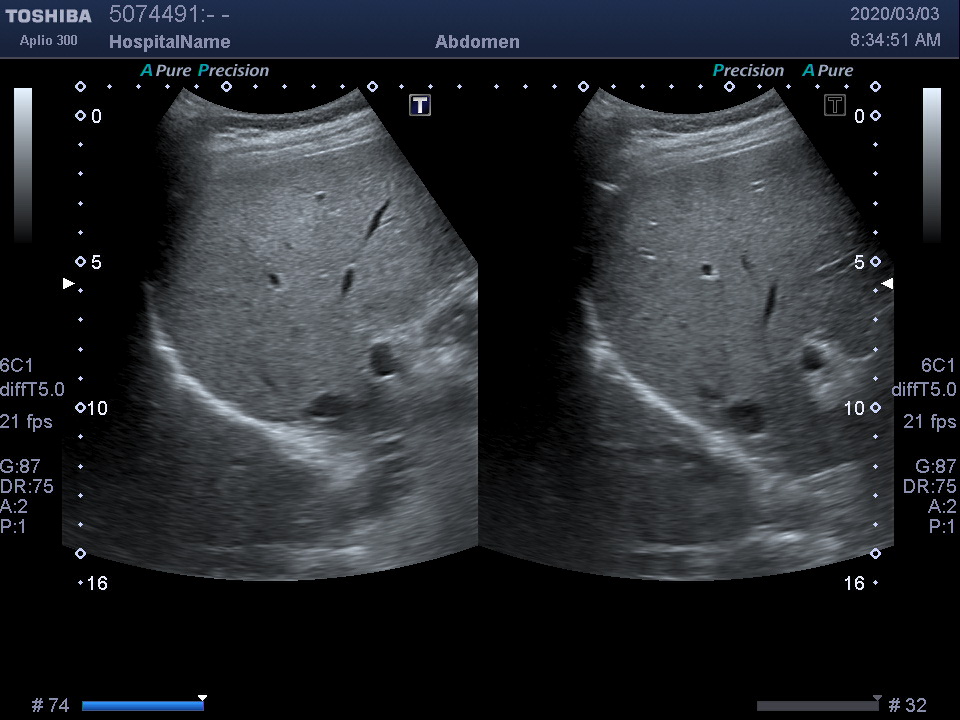The width and height of the screenshot is (960, 720).
Task: Click dynamic range DR:75 on left side
Action: click(x=27, y=486)
